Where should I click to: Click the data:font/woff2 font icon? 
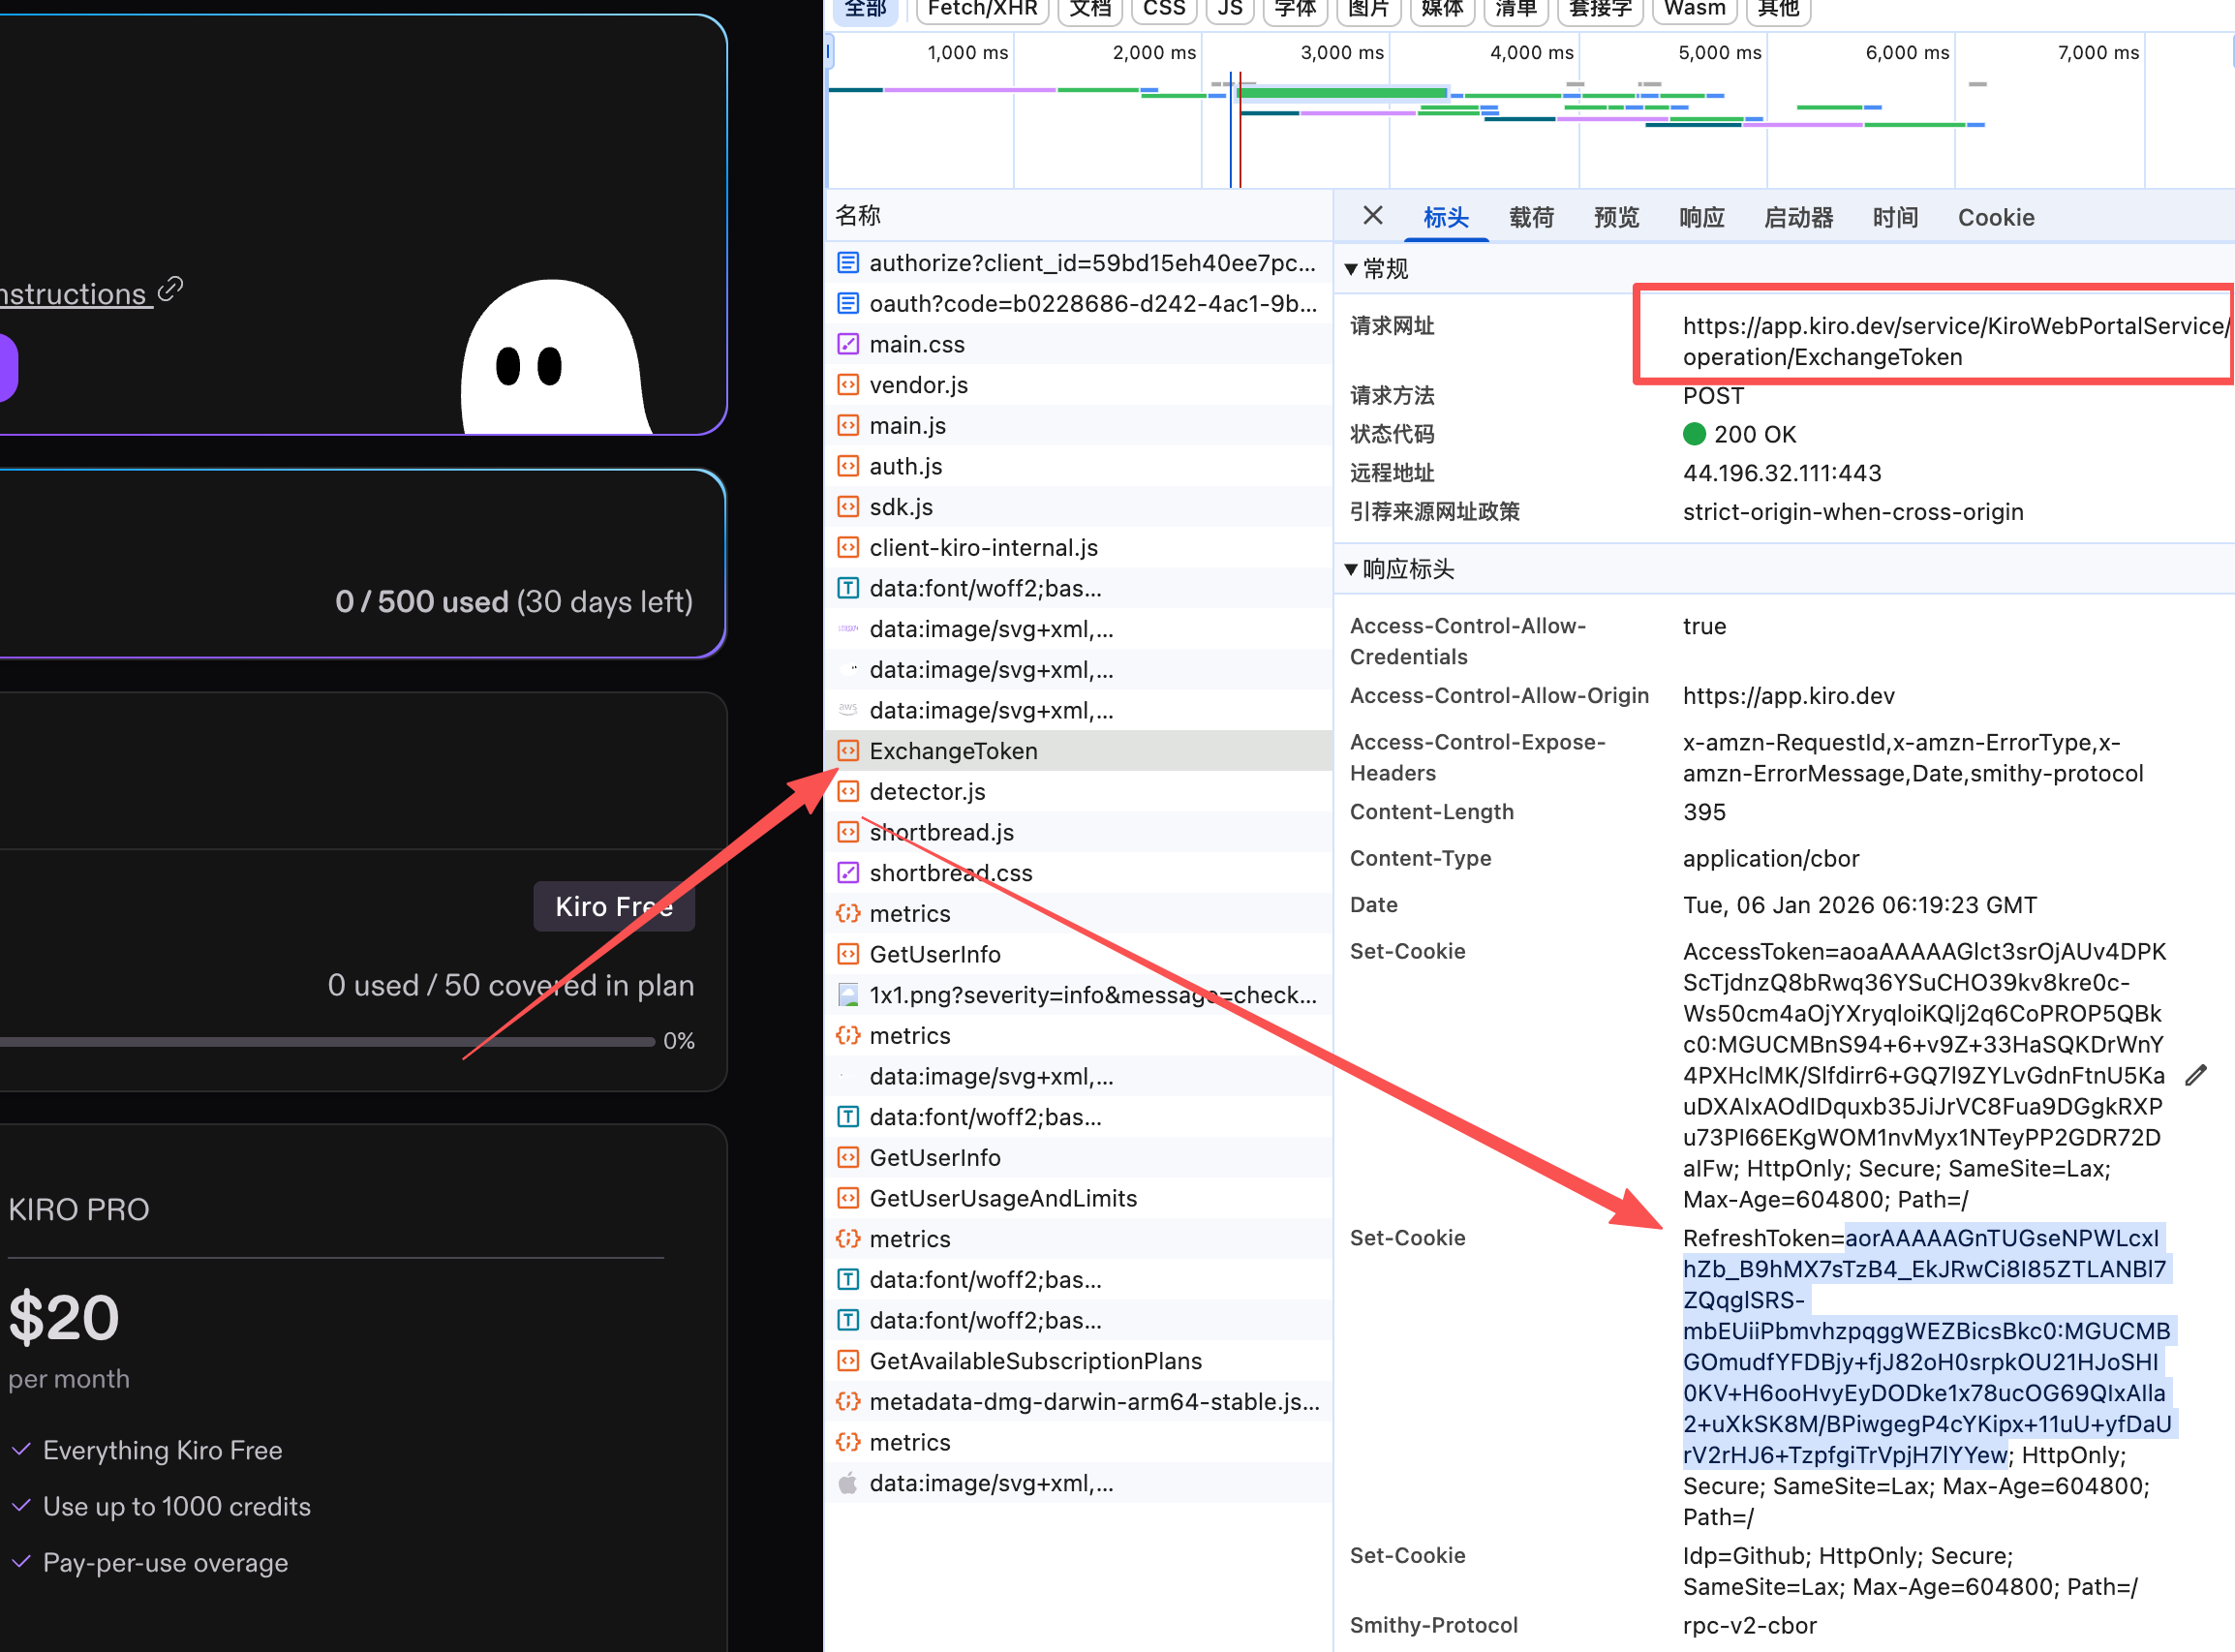tap(848, 588)
